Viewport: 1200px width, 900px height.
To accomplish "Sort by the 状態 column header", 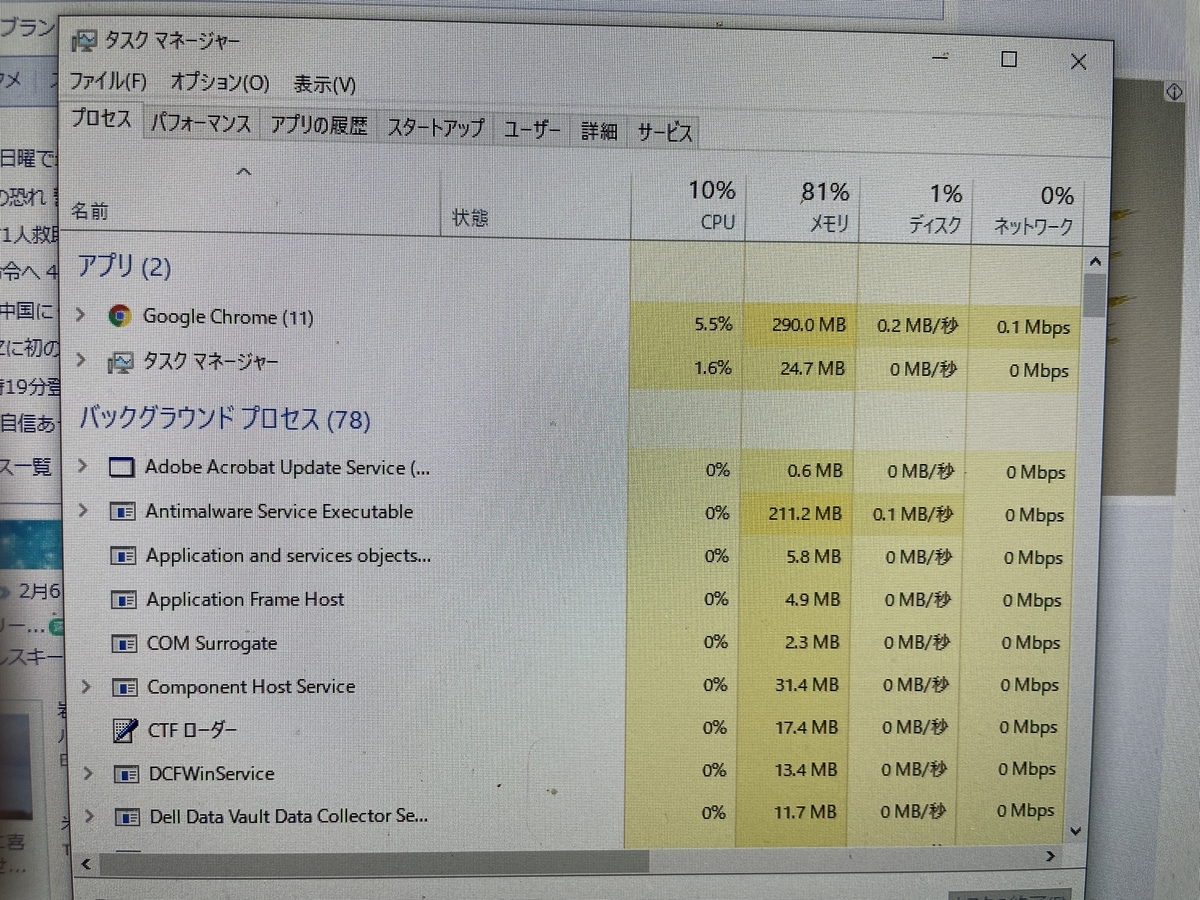I will click(470, 217).
